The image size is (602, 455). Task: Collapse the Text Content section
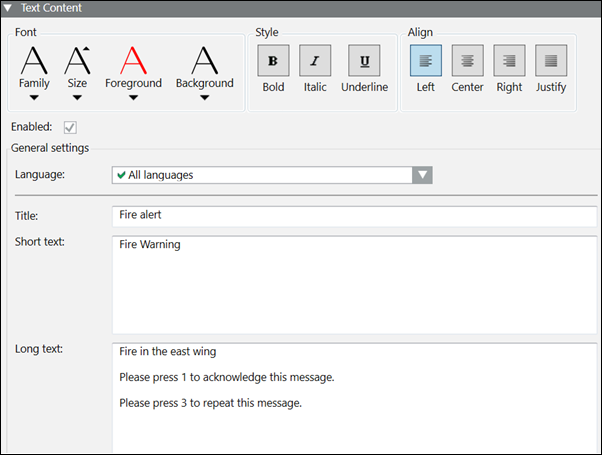tap(9, 7)
